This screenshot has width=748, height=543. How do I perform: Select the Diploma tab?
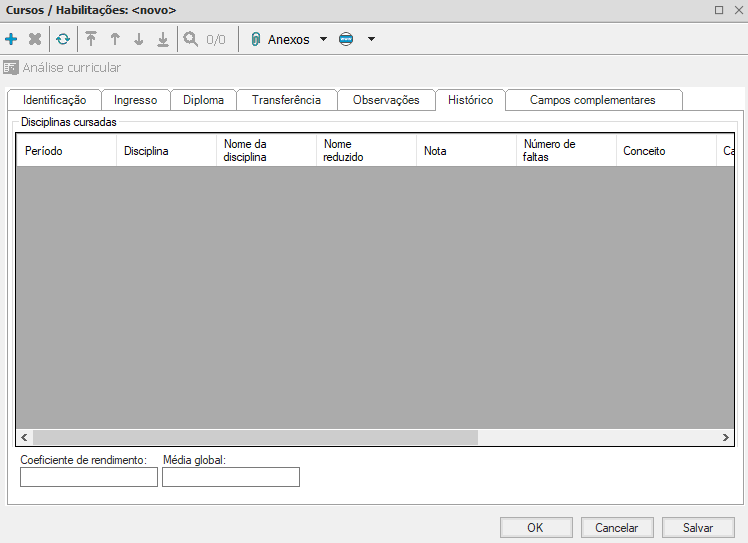(x=203, y=100)
